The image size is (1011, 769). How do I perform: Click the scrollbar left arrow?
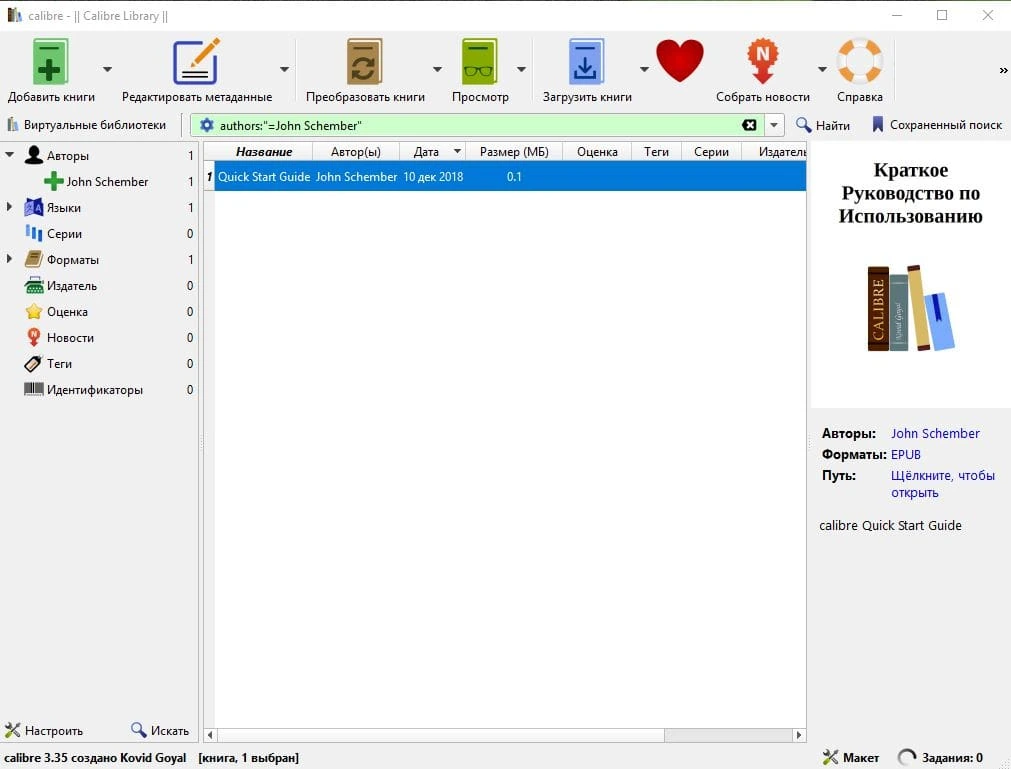[210, 735]
